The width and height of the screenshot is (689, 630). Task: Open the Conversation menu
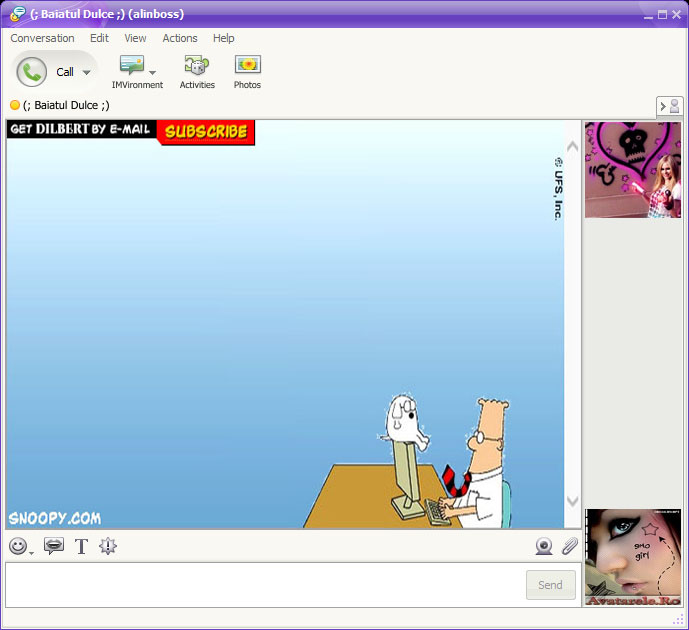[42, 38]
